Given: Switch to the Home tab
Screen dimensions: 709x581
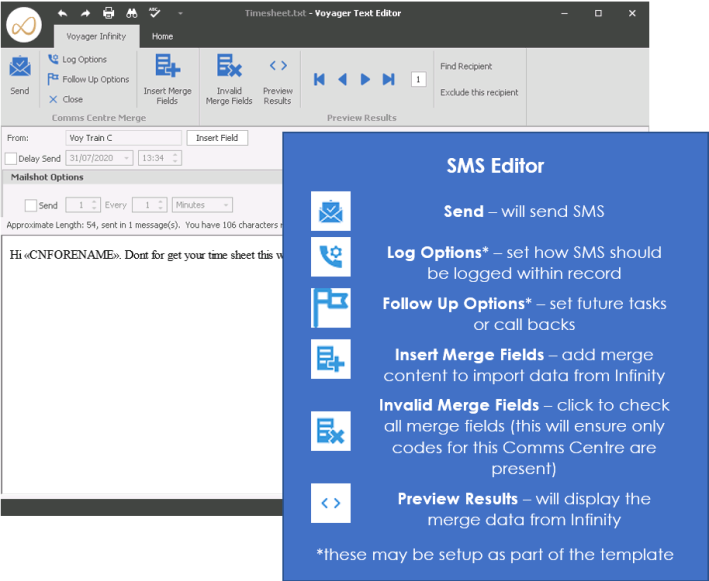Looking at the screenshot, I should (x=162, y=36).
